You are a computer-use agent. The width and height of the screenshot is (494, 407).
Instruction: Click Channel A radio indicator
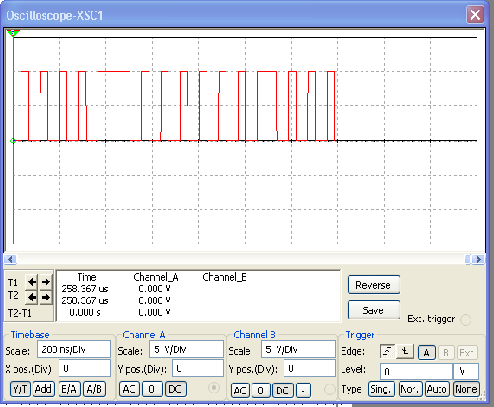[x=214, y=388]
